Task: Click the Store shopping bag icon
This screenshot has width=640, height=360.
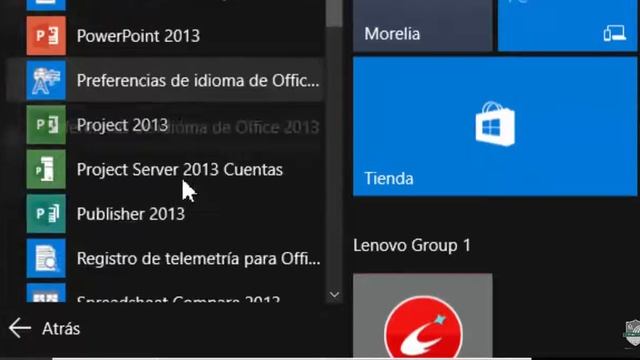Action: click(x=495, y=124)
